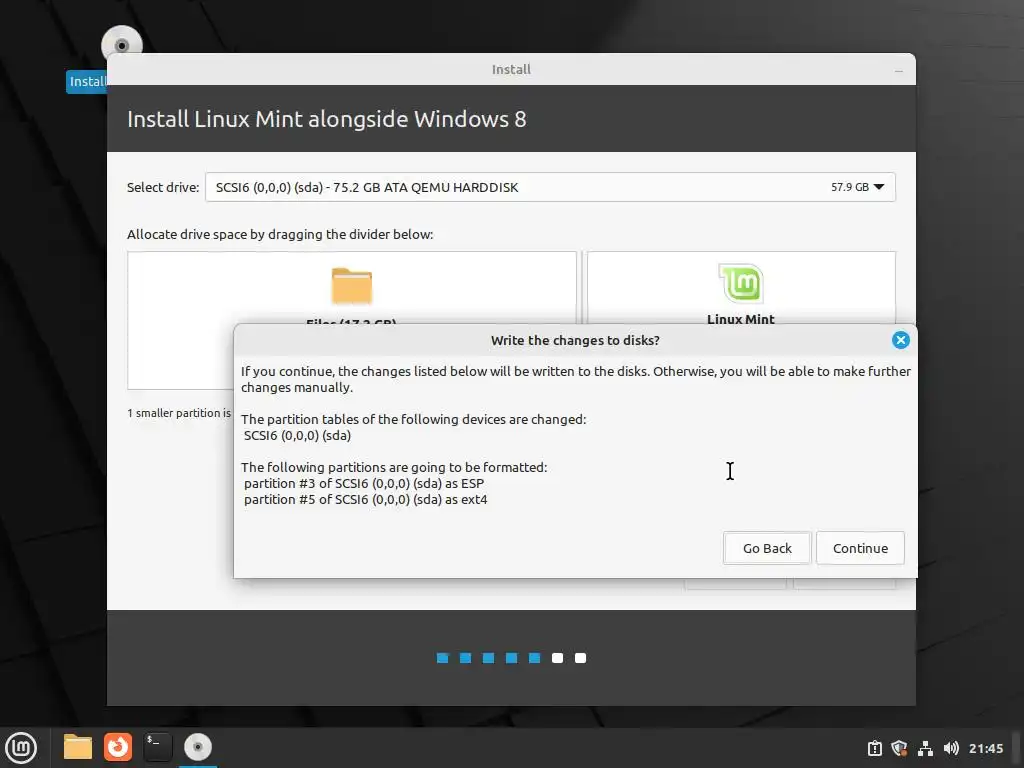
Task: Click the text 'partition #3 of SCSI6 (0,0,0) (sda) as ESP'
Action: pyautogui.click(x=364, y=483)
